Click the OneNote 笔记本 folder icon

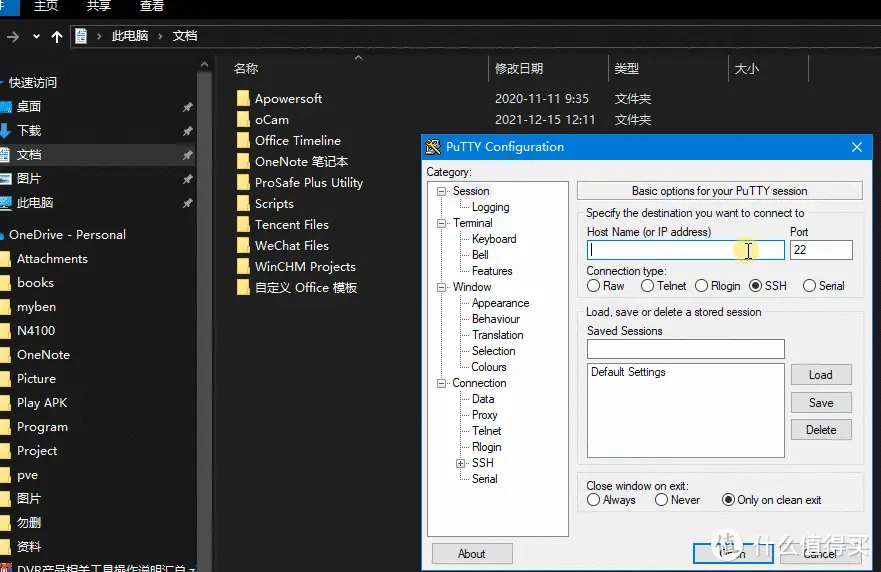tap(243, 161)
